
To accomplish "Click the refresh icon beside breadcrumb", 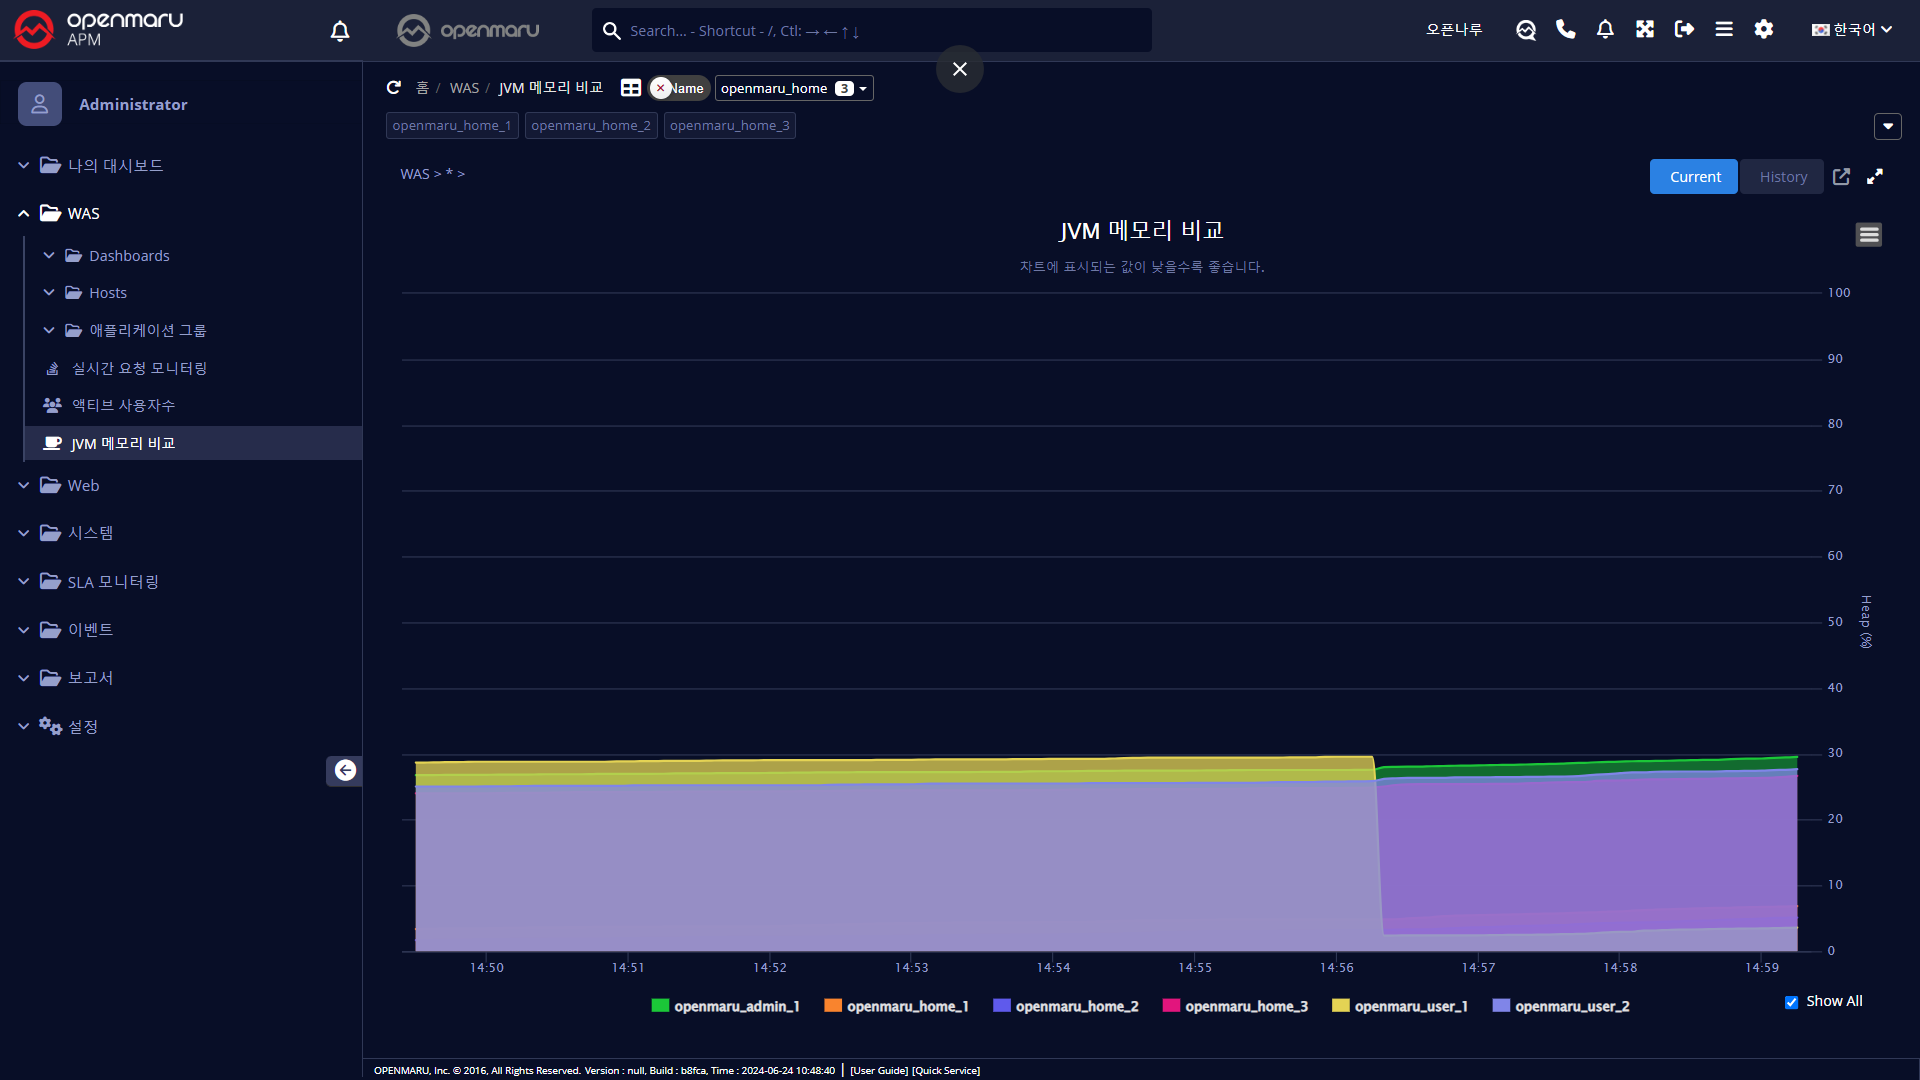I will coord(394,88).
